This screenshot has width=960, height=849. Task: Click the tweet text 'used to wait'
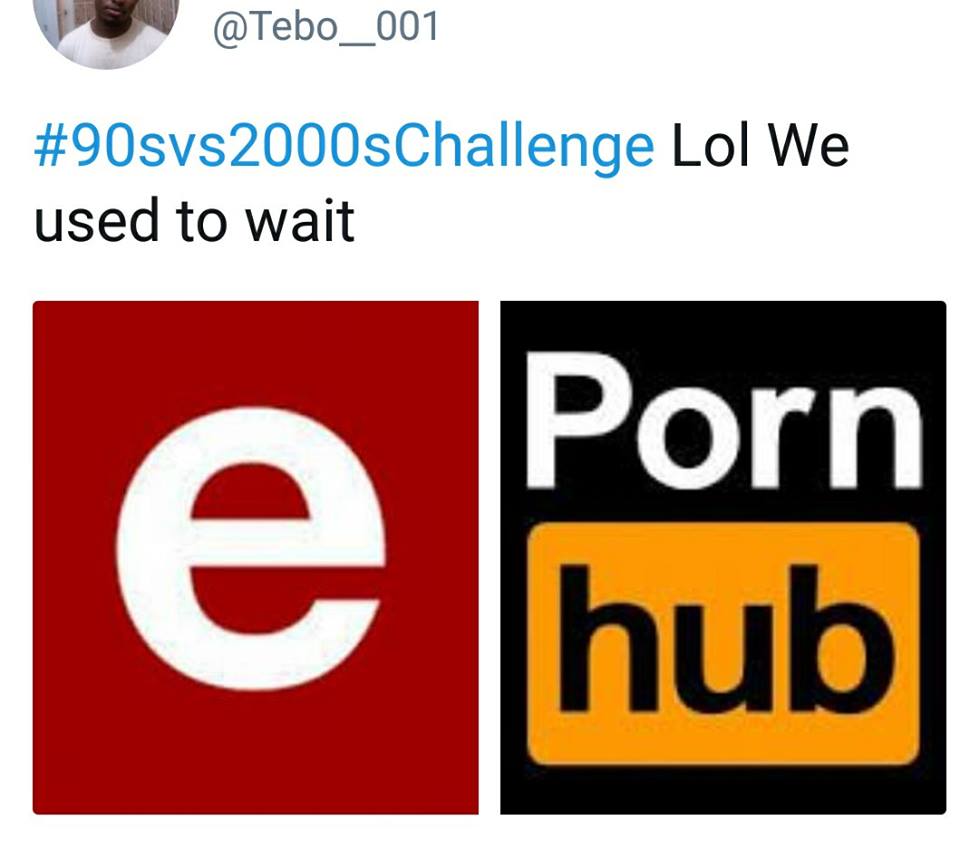point(194,220)
